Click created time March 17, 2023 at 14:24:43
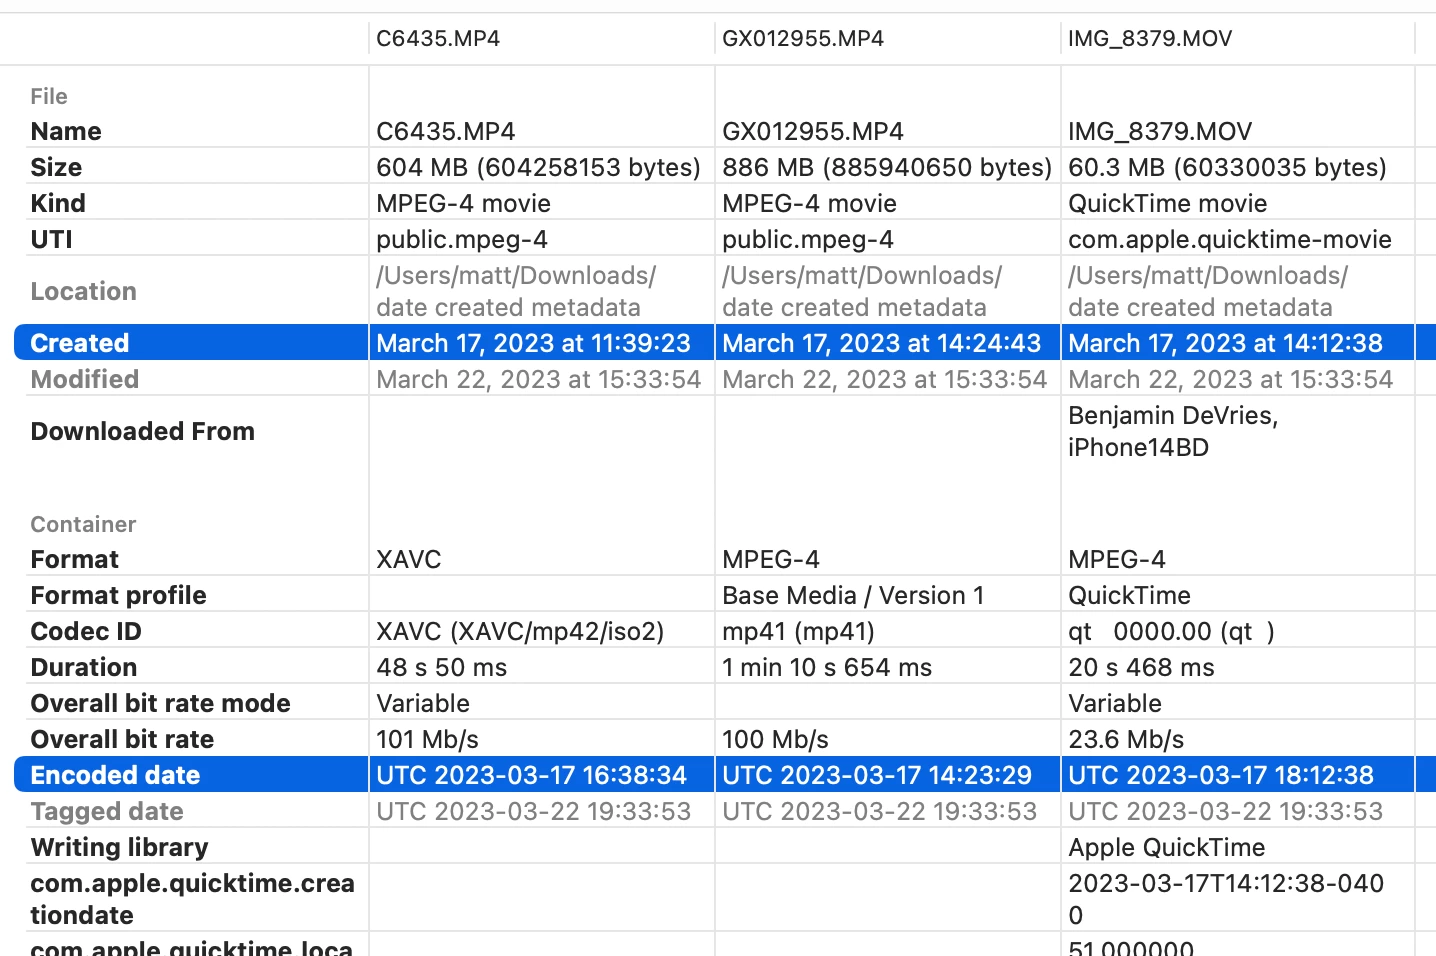1436x956 pixels. coord(882,343)
